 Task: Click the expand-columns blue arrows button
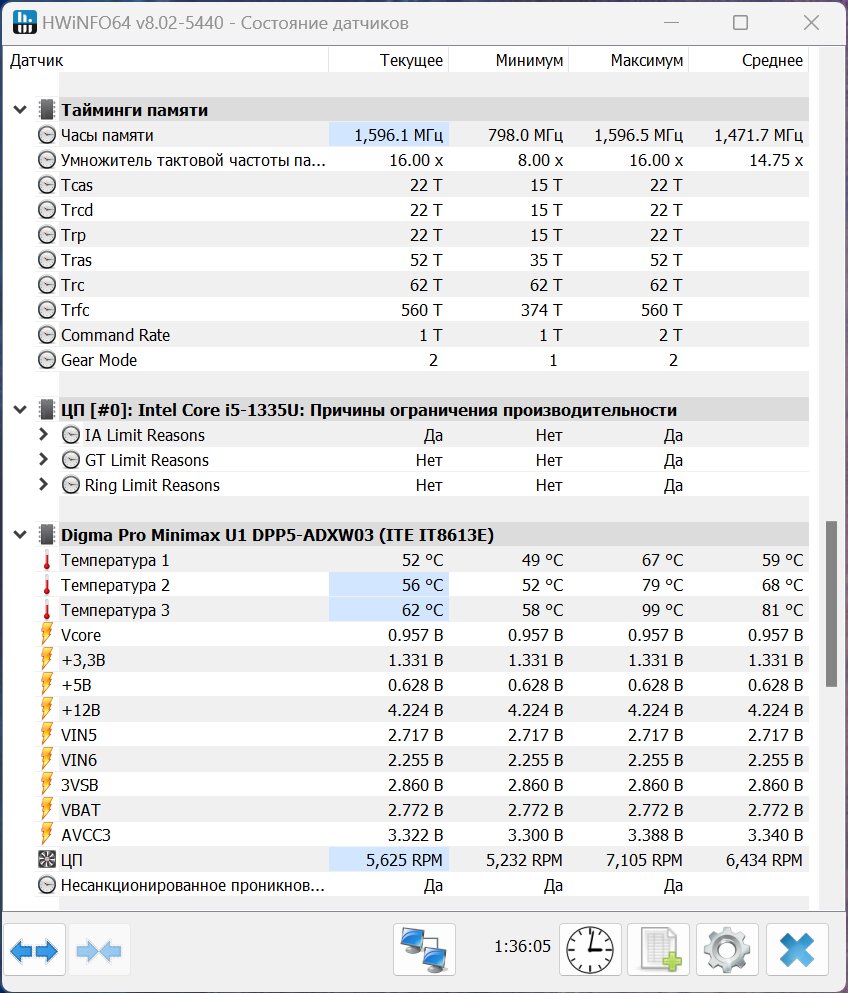(x=34, y=950)
